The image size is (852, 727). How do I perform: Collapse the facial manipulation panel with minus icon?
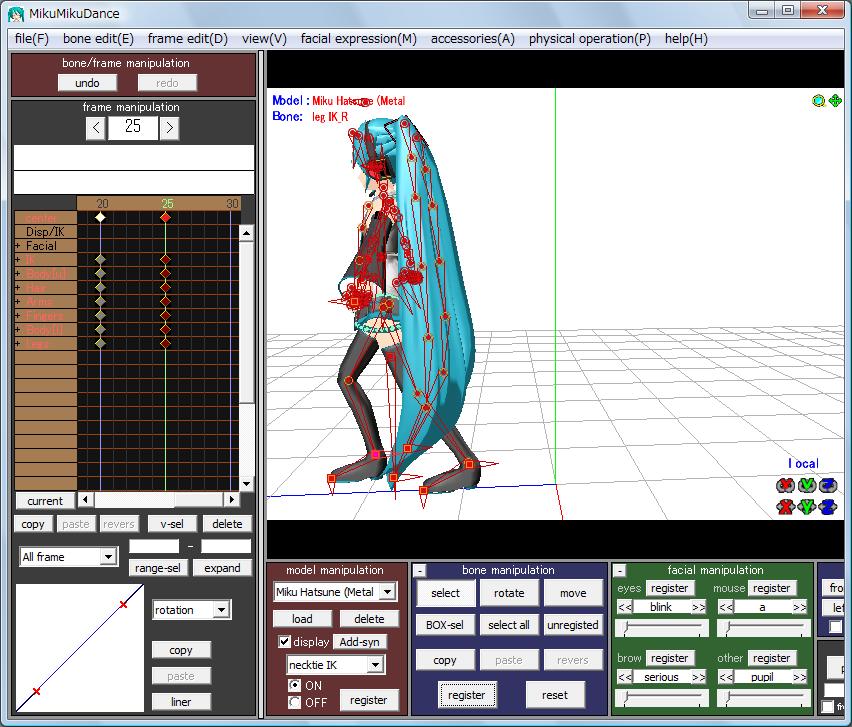point(619,571)
